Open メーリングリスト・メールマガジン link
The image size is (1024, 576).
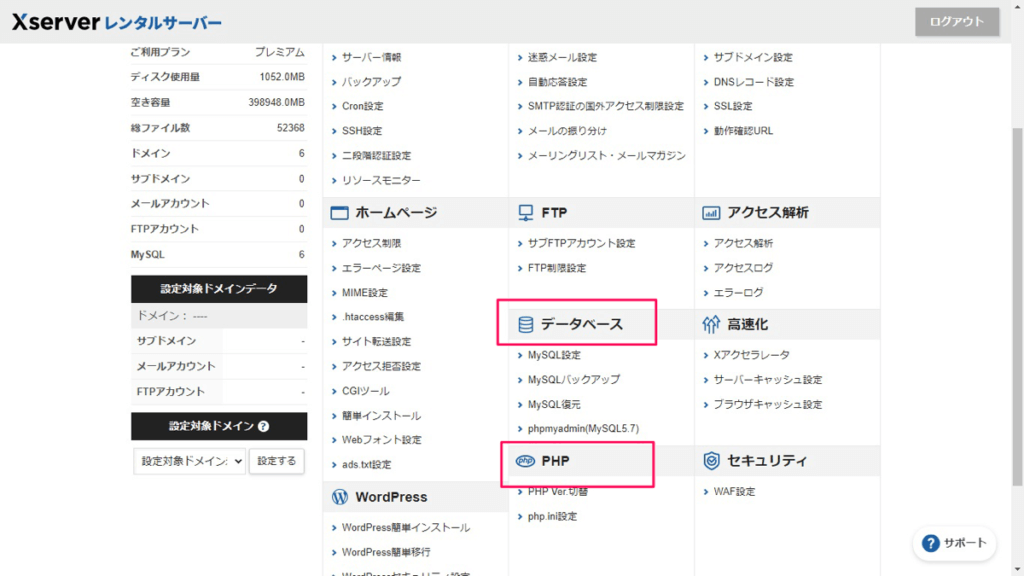607,156
